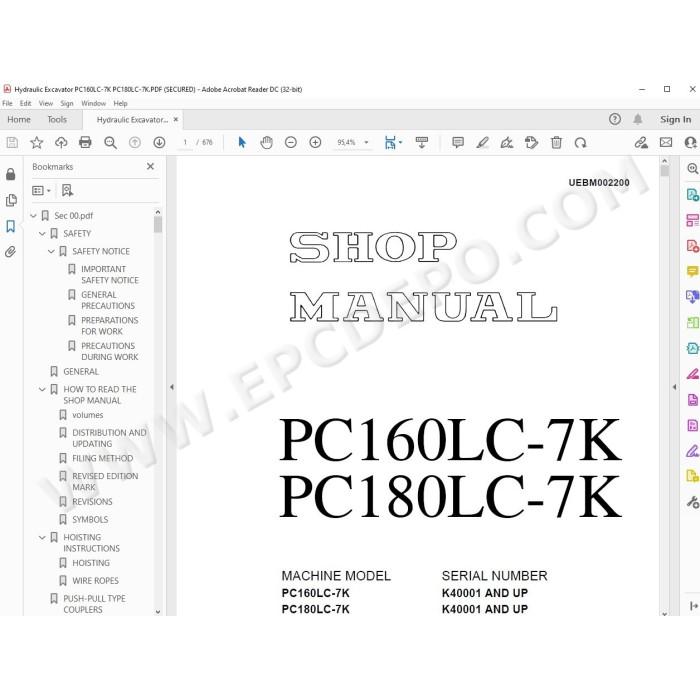Expand right pane with bottom arrow icon
The image size is (700, 700).
point(692,606)
